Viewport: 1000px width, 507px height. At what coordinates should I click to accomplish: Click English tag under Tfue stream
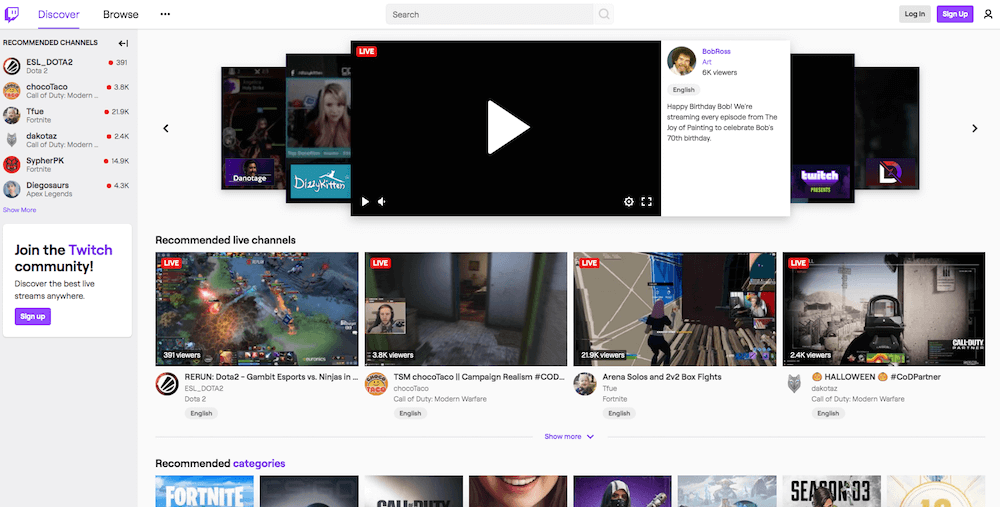[619, 413]
